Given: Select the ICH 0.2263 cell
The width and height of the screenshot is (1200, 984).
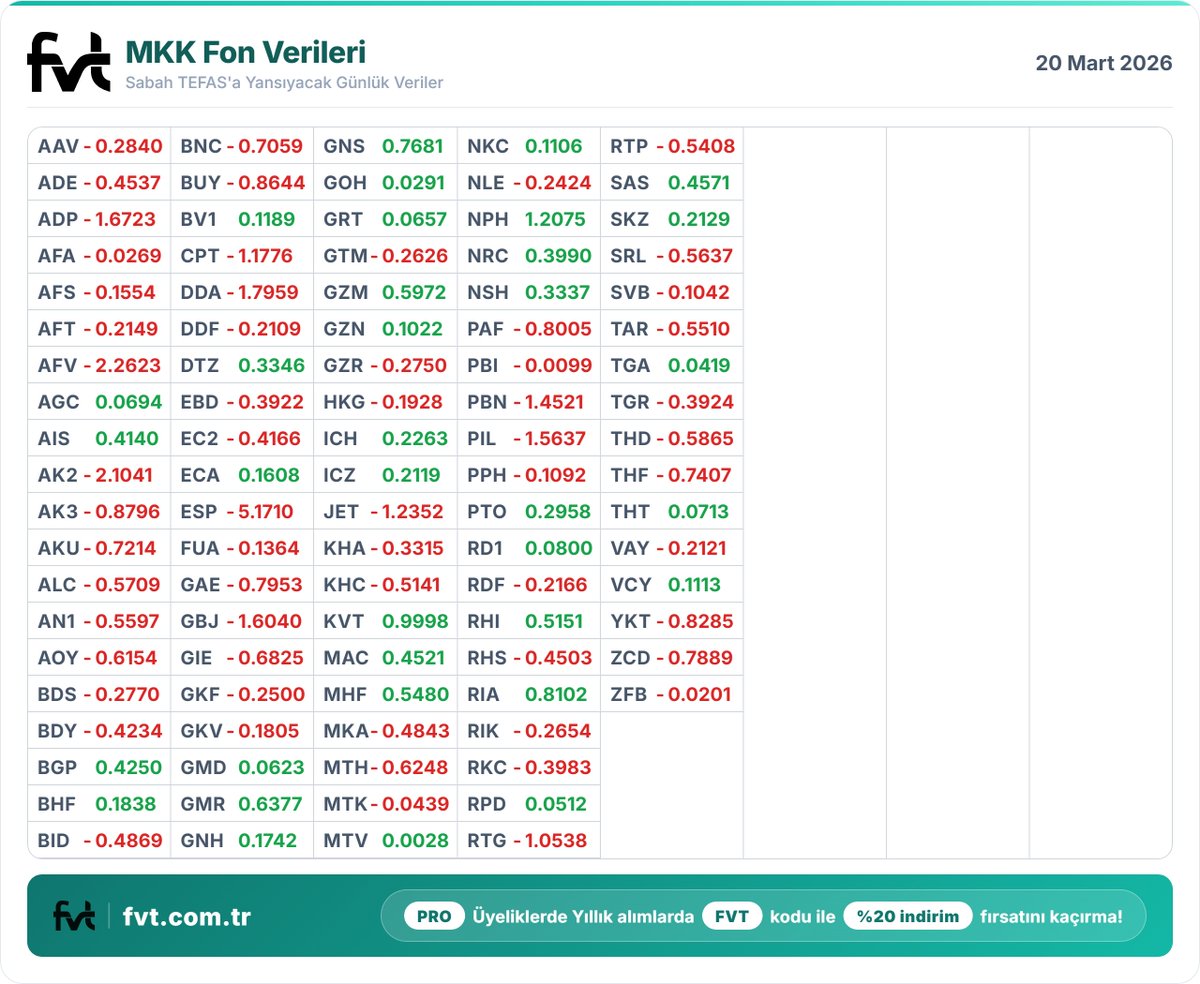Looking at the screenshot, I should [x=386, y=438].
